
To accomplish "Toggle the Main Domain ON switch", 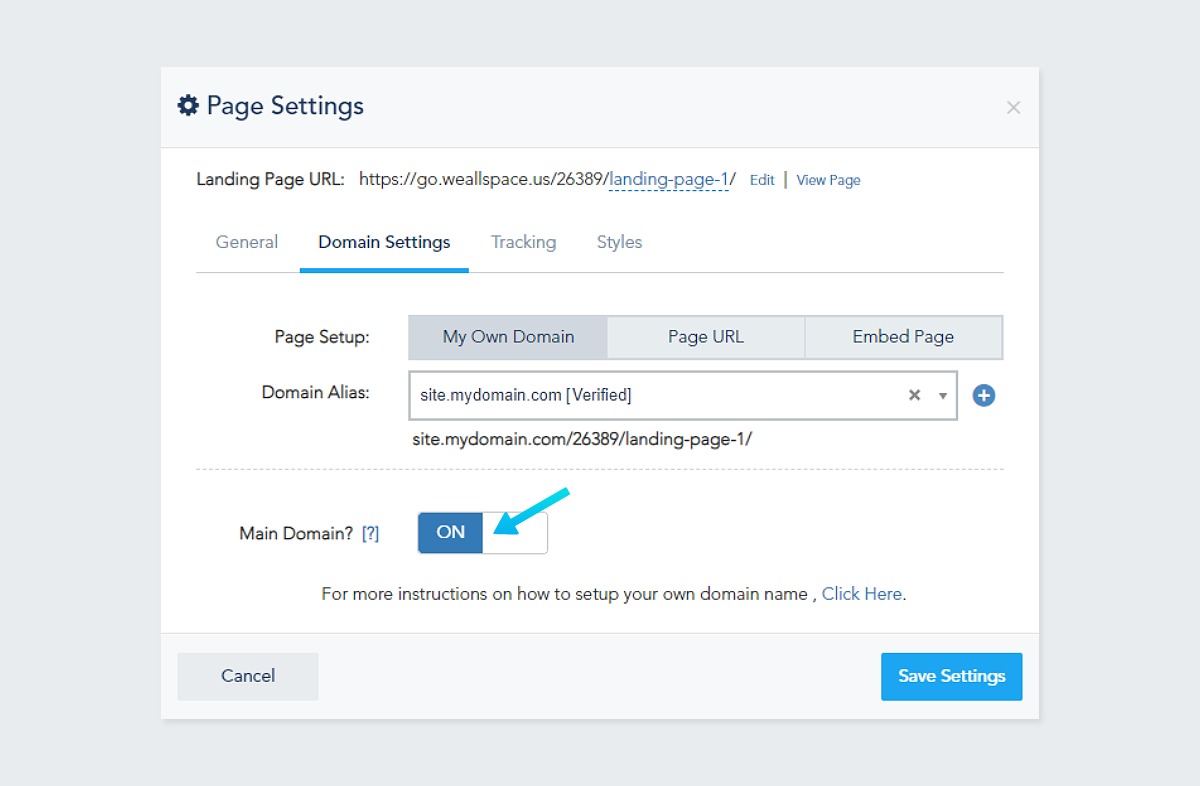I will point(482,533).
